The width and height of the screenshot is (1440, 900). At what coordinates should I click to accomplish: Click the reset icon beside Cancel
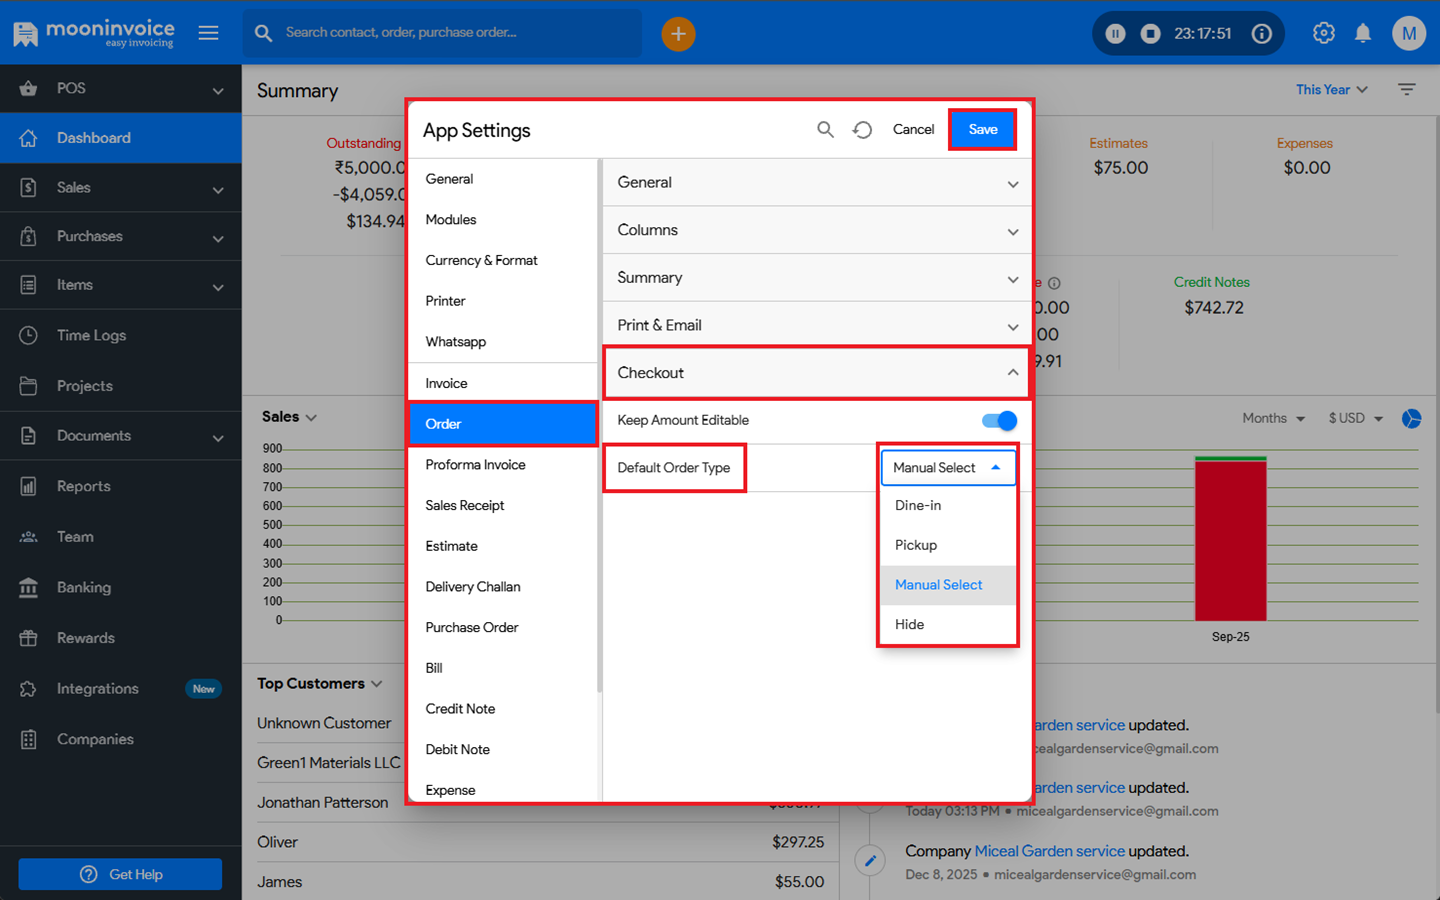(x=862, y=130)
